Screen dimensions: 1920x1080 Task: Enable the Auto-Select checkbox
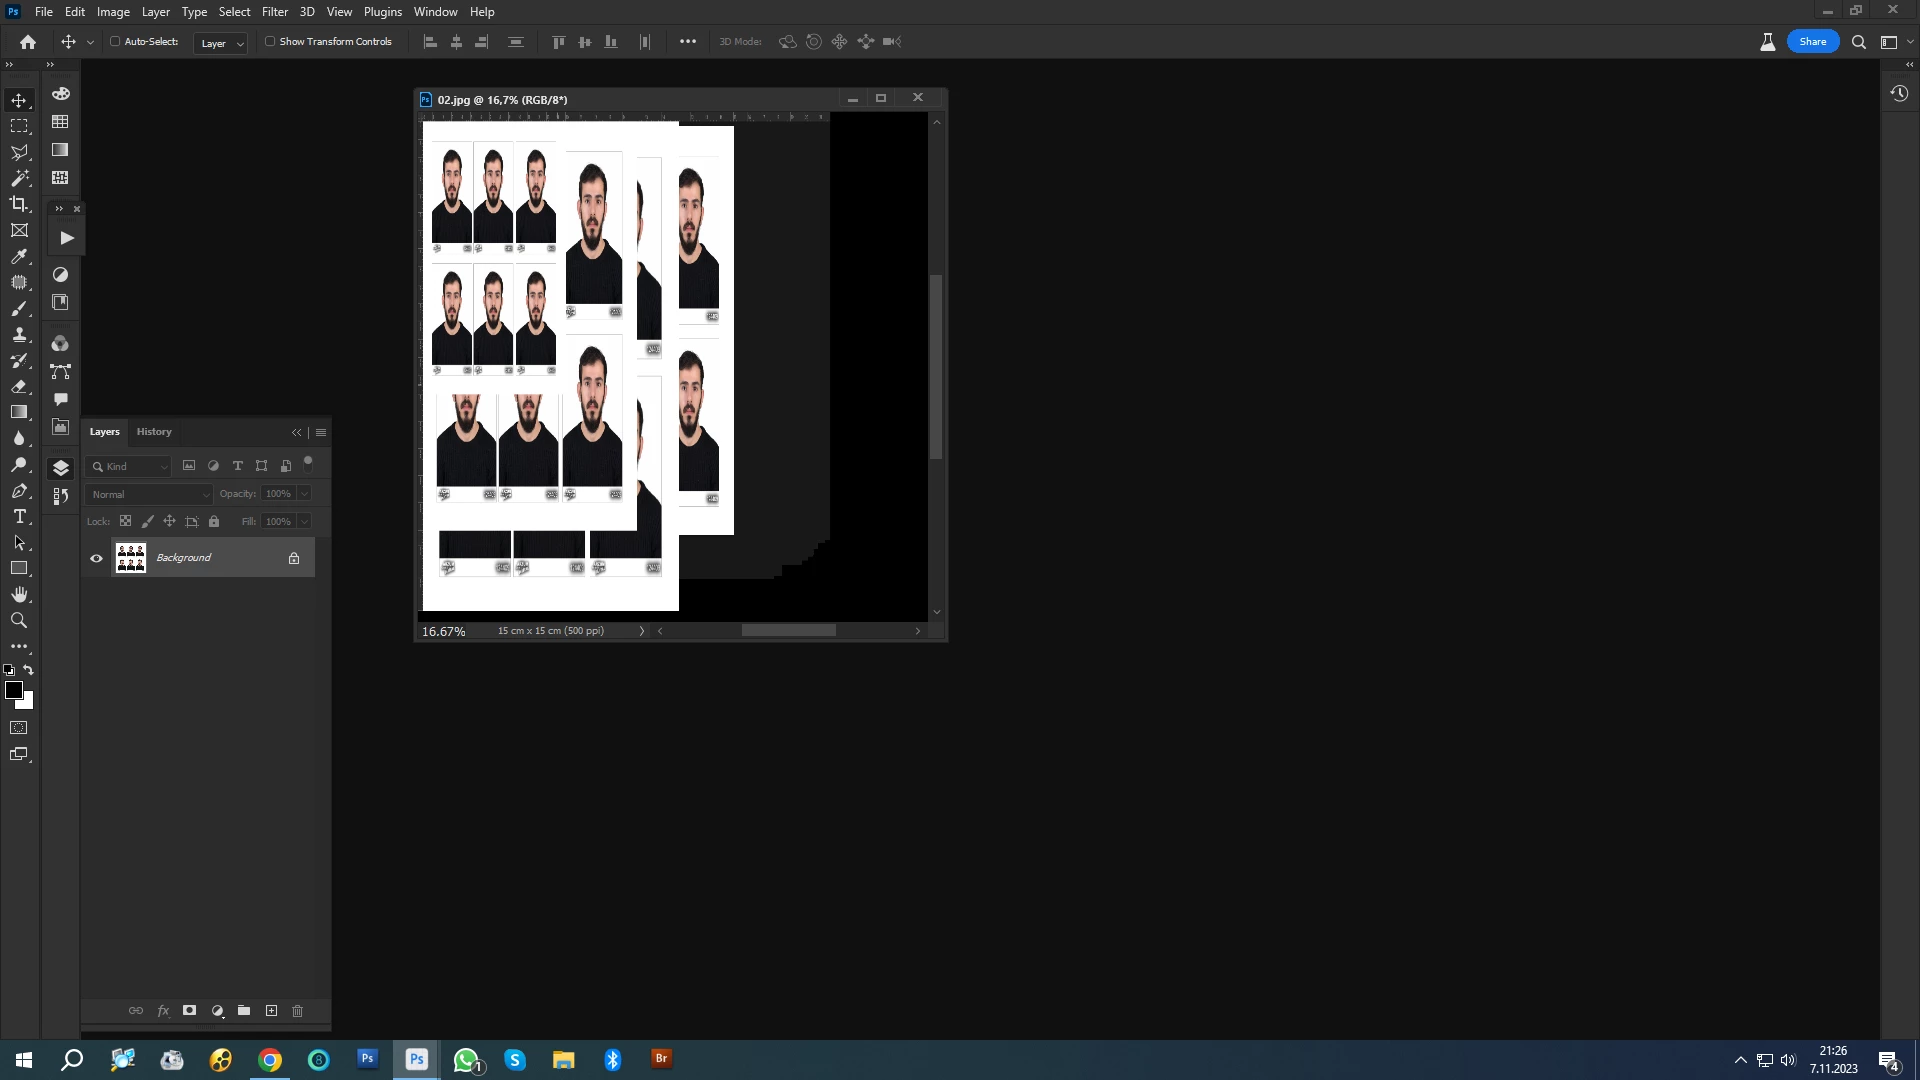coord(115,42)
